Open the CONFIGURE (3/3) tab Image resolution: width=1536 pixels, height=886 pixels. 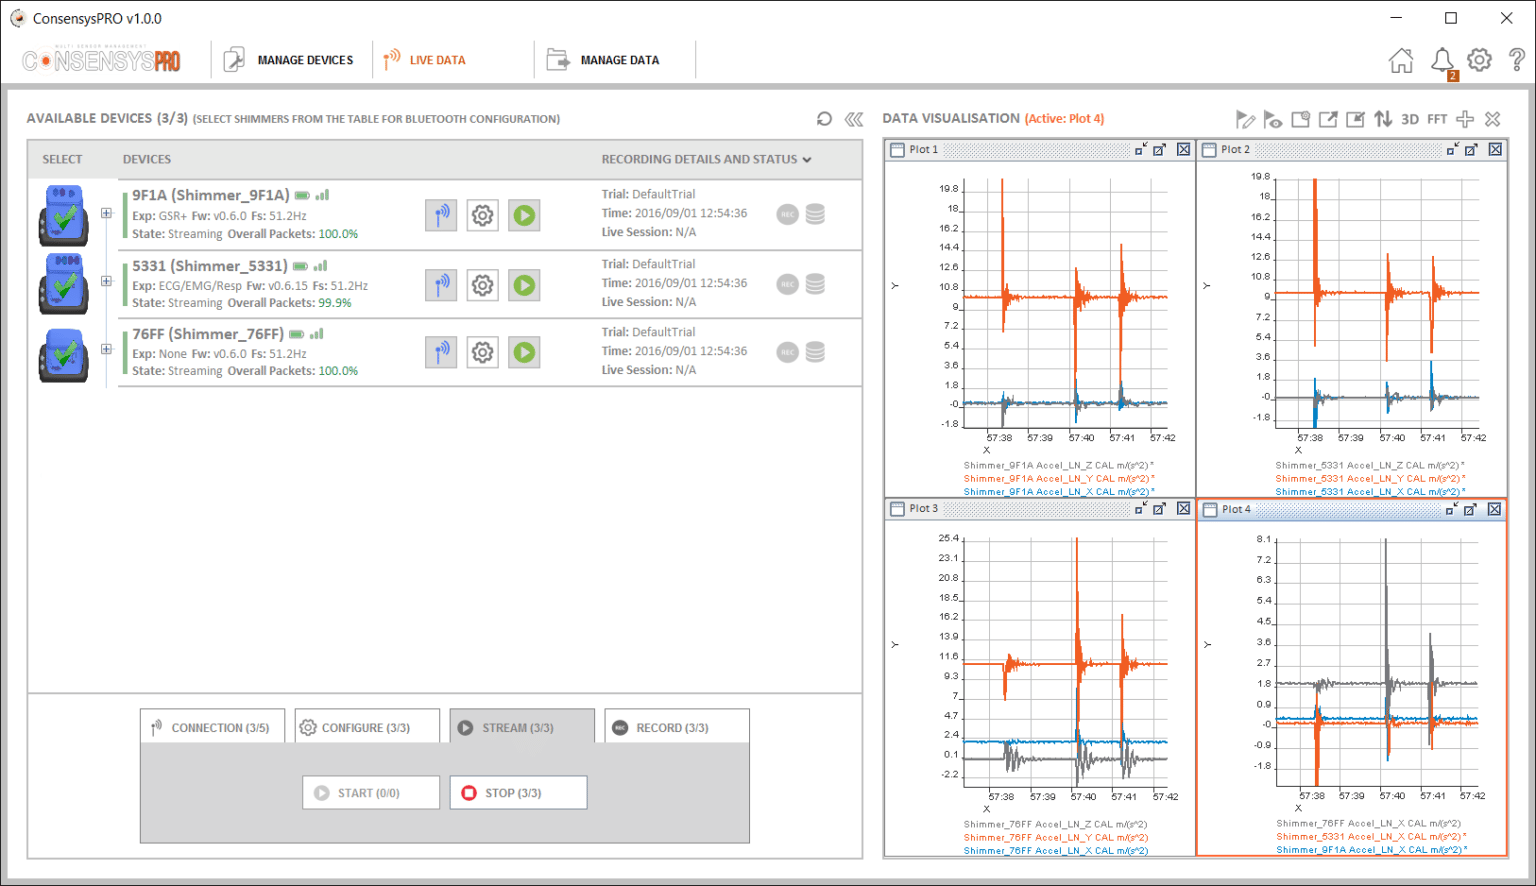367,727
